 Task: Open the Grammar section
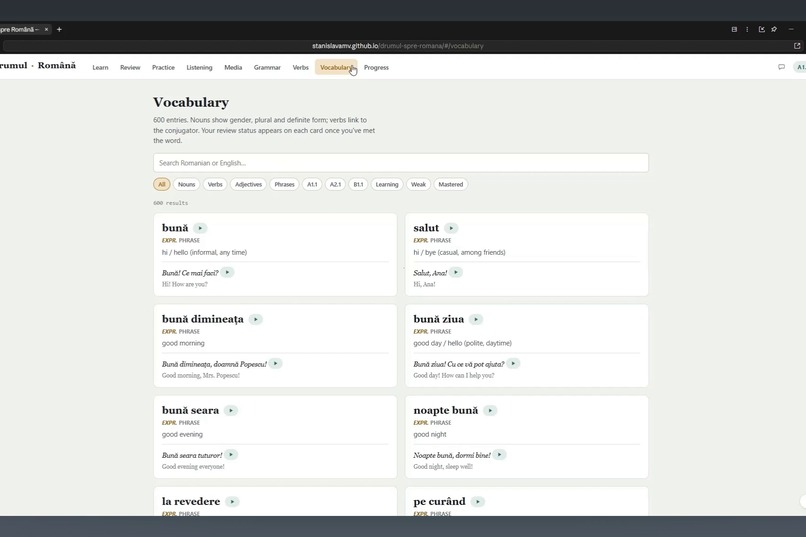pyautogui.click(x=267, y=67)
